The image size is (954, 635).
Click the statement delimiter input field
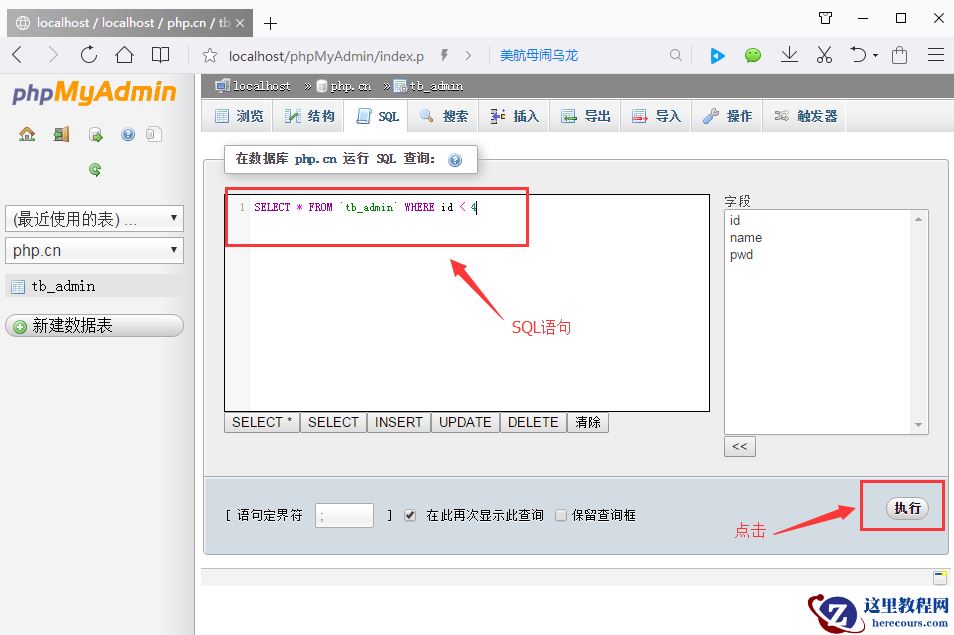pyautogui.click(x=344, y=515)
